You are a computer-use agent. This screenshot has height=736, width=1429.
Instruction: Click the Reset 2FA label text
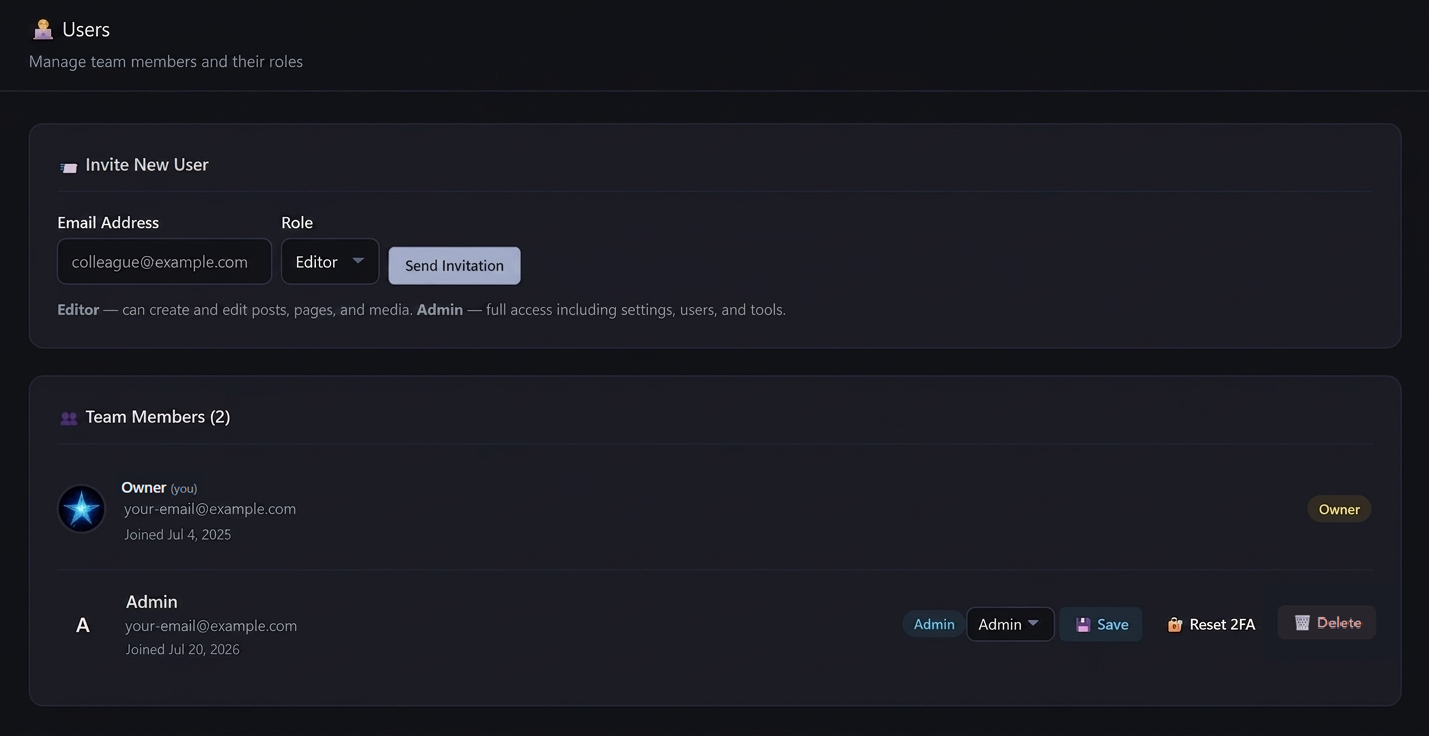point(1222,624)
